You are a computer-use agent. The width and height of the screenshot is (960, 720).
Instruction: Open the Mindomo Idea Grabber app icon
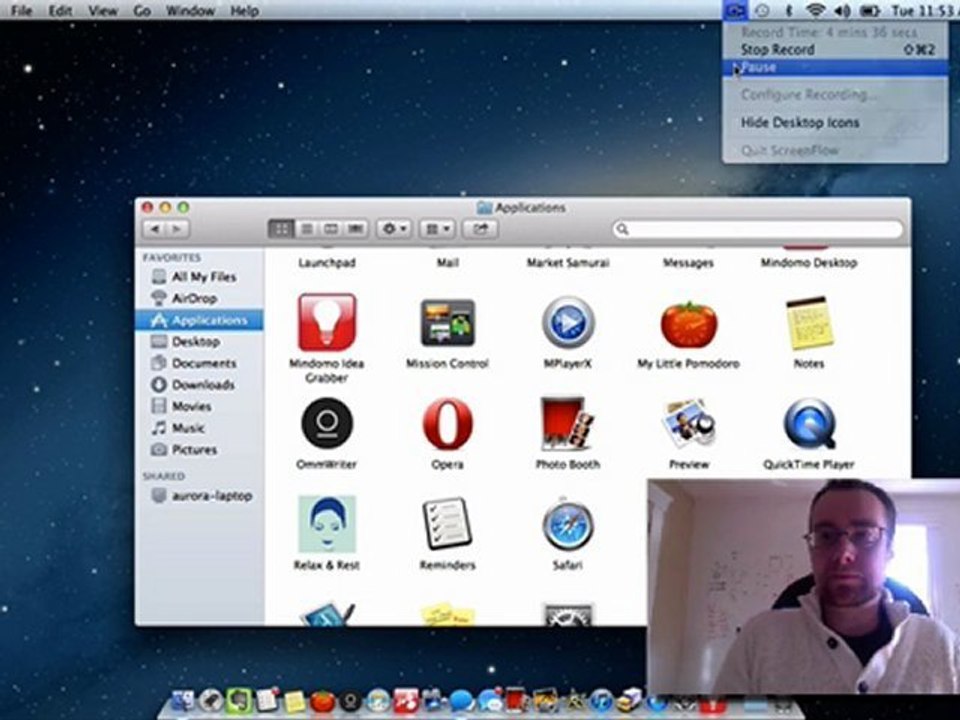[327, 322]
